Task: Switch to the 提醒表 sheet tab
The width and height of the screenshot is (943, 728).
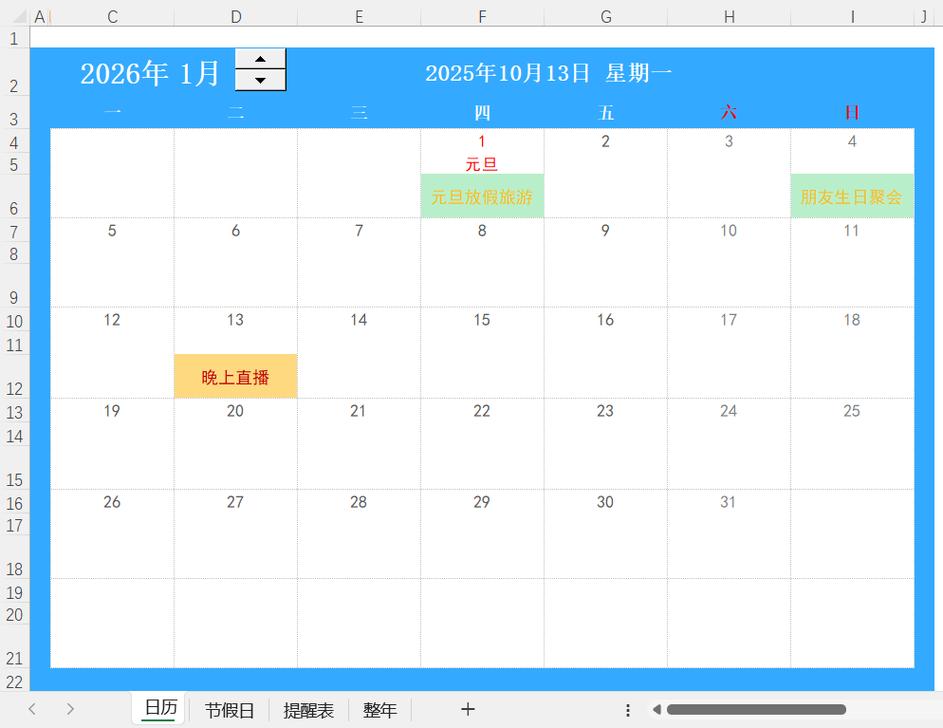Action: (310, 709)
